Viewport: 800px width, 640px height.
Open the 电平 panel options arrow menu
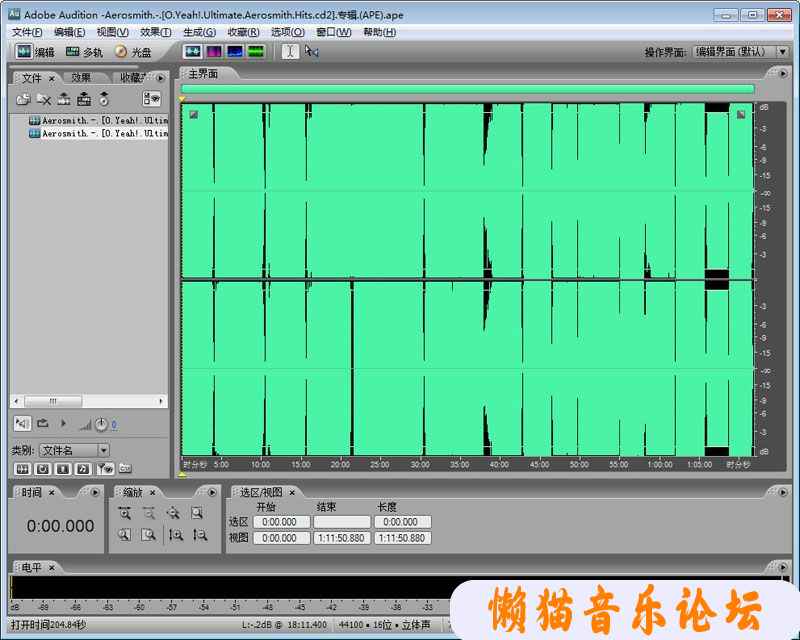pyautogui.click(x=783, y=567)
